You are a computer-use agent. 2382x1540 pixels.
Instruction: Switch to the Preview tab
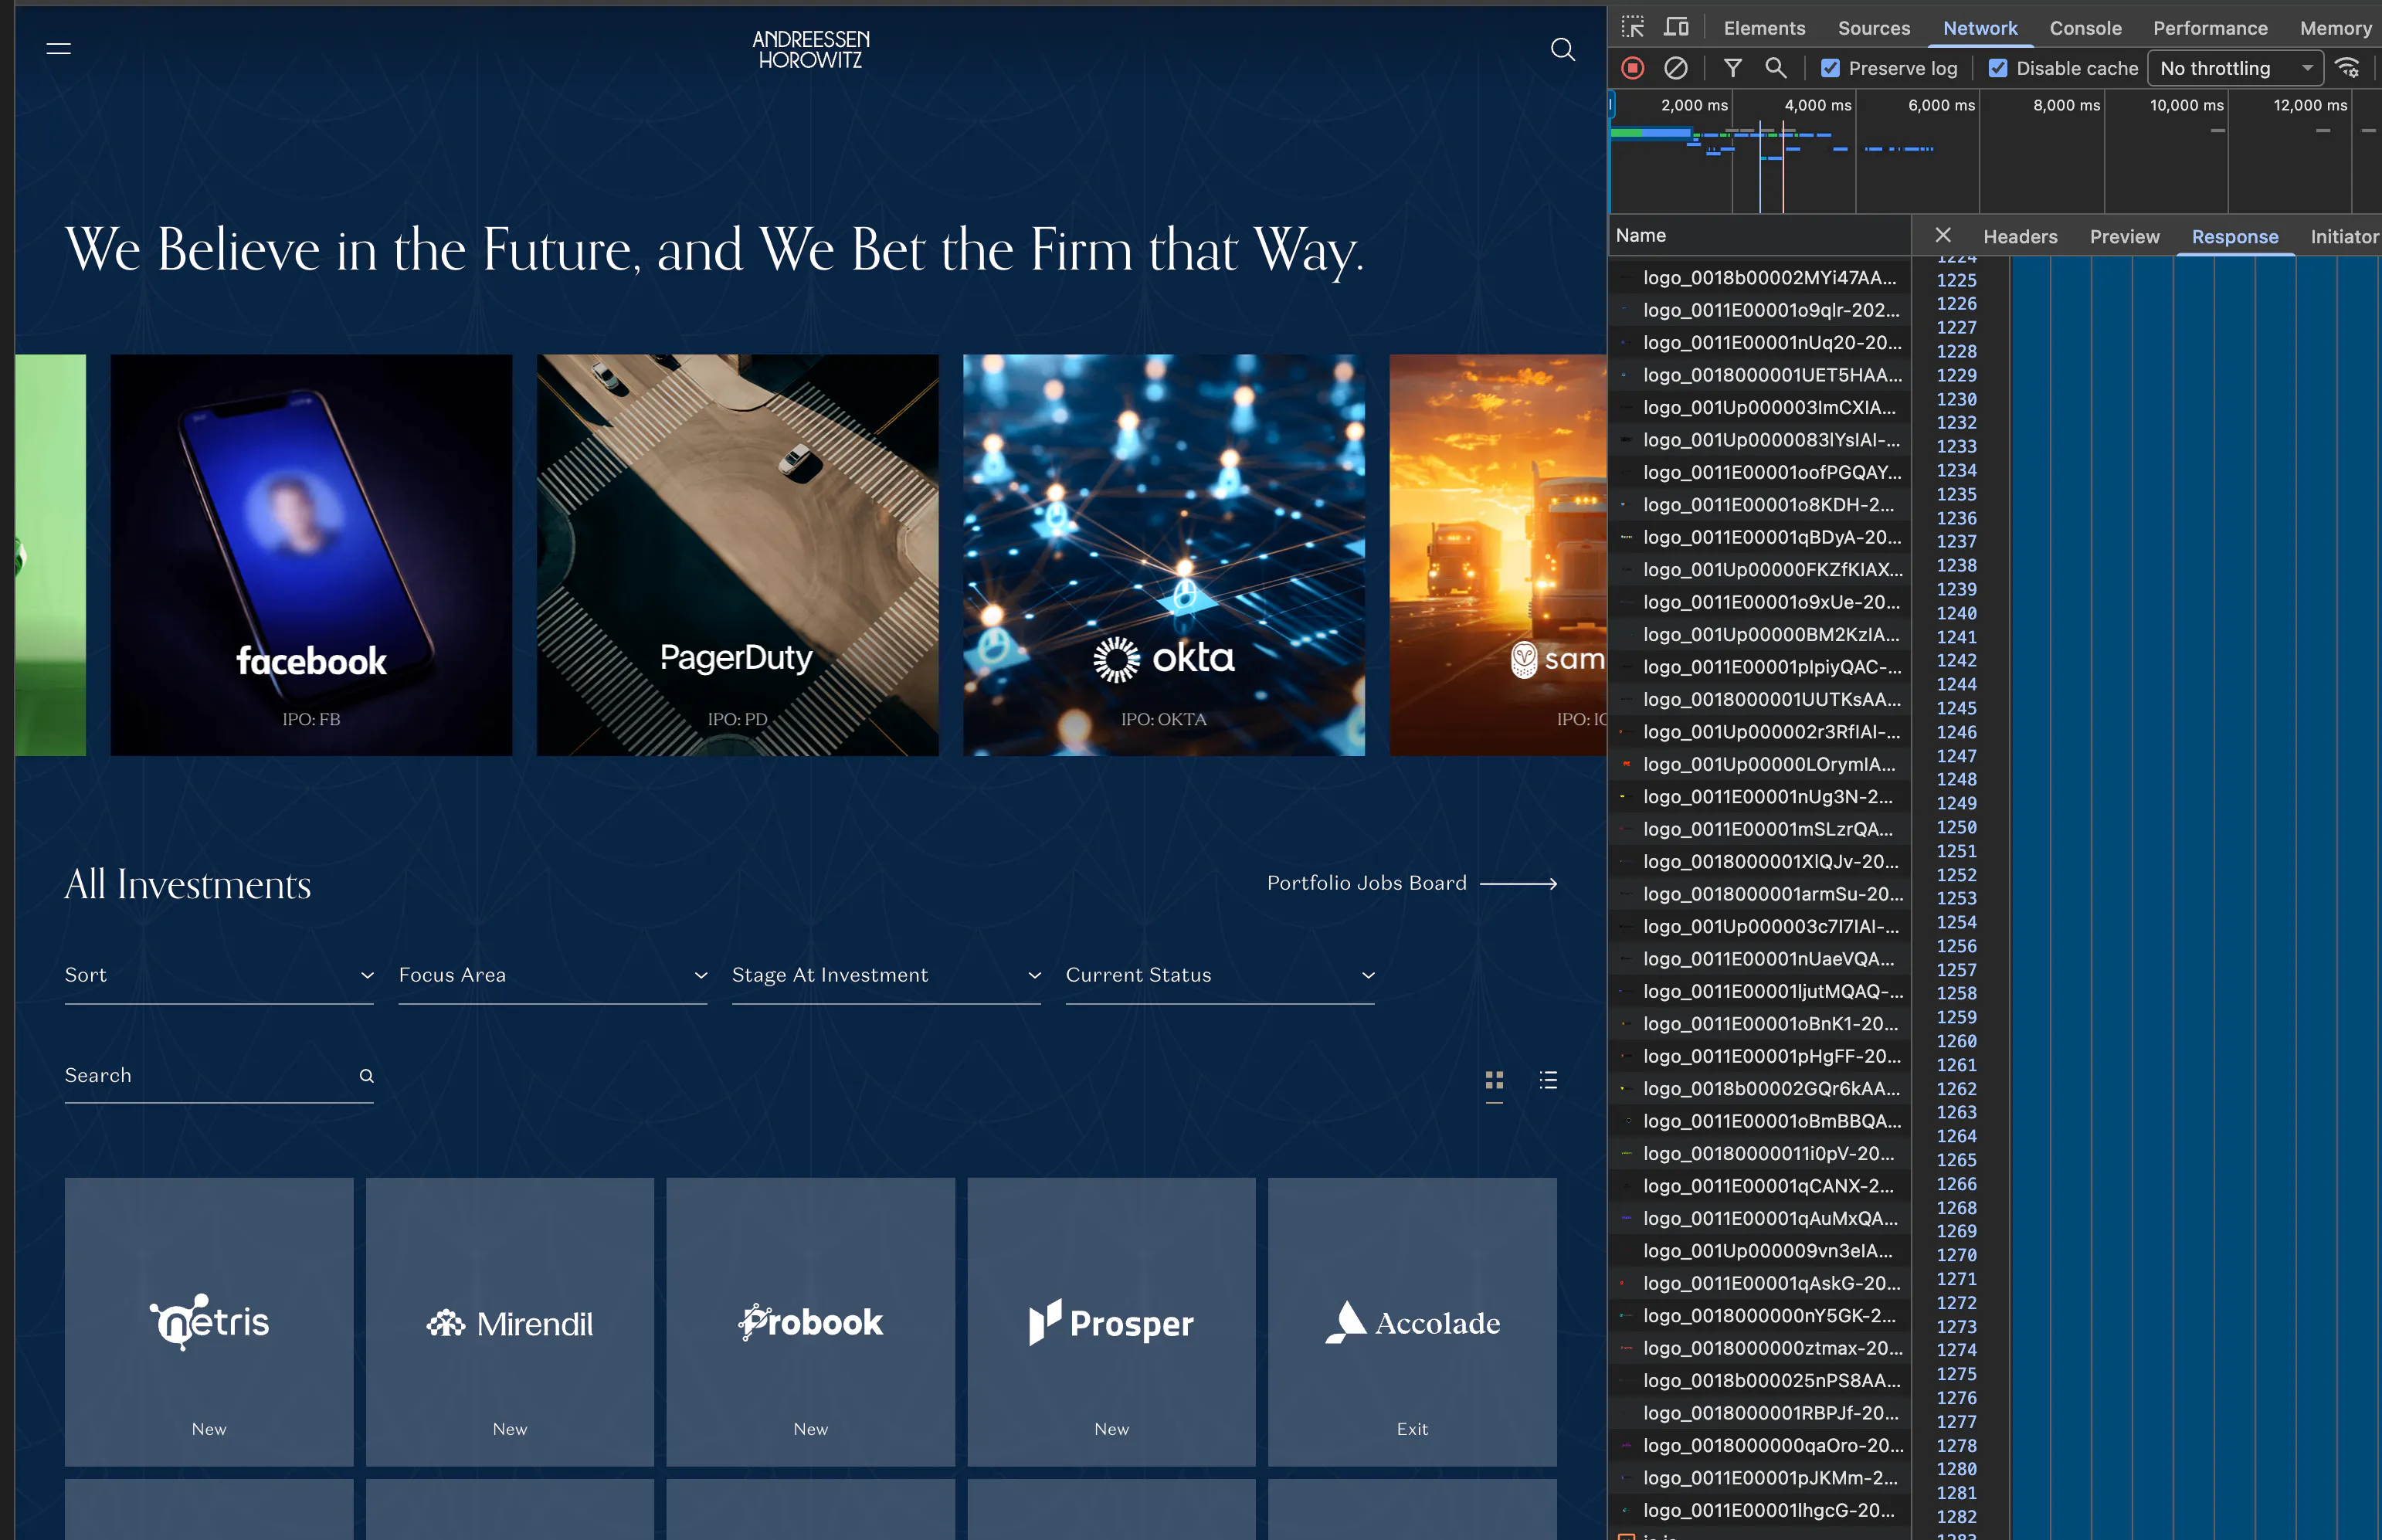tap(2124, 236)
